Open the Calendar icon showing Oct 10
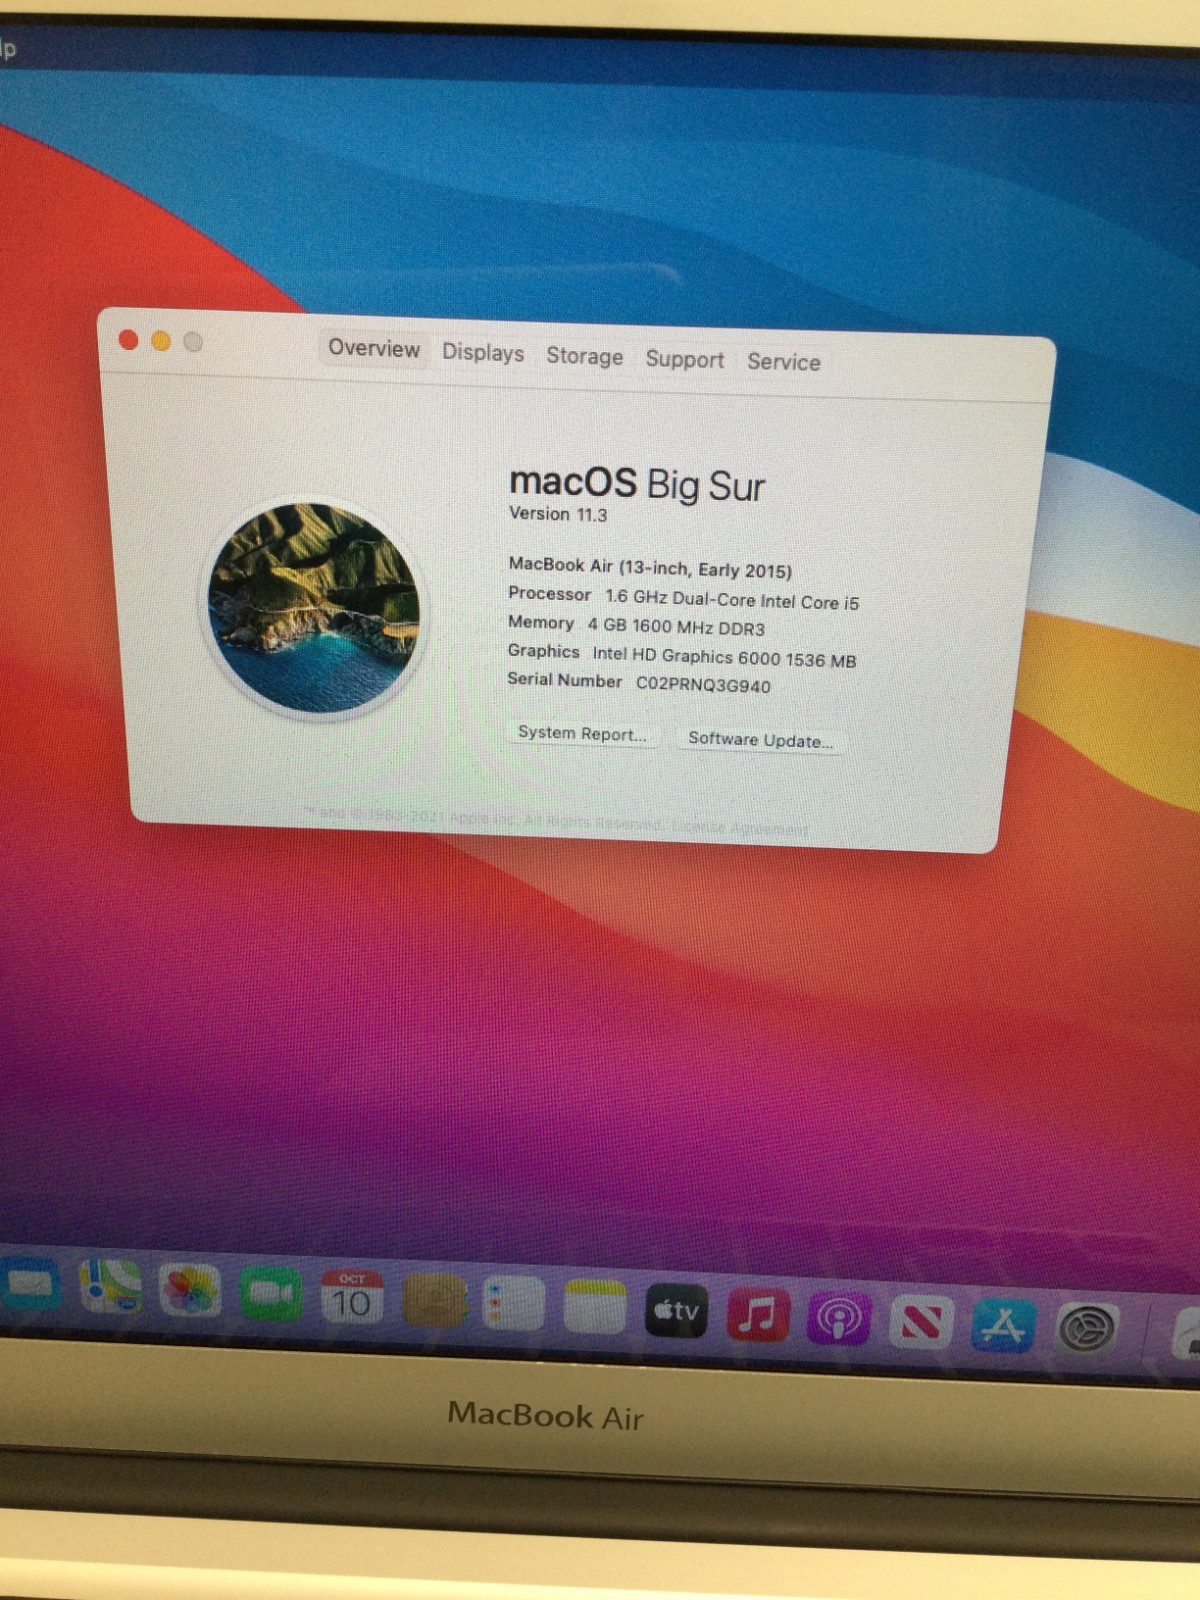 (352, 1297)
